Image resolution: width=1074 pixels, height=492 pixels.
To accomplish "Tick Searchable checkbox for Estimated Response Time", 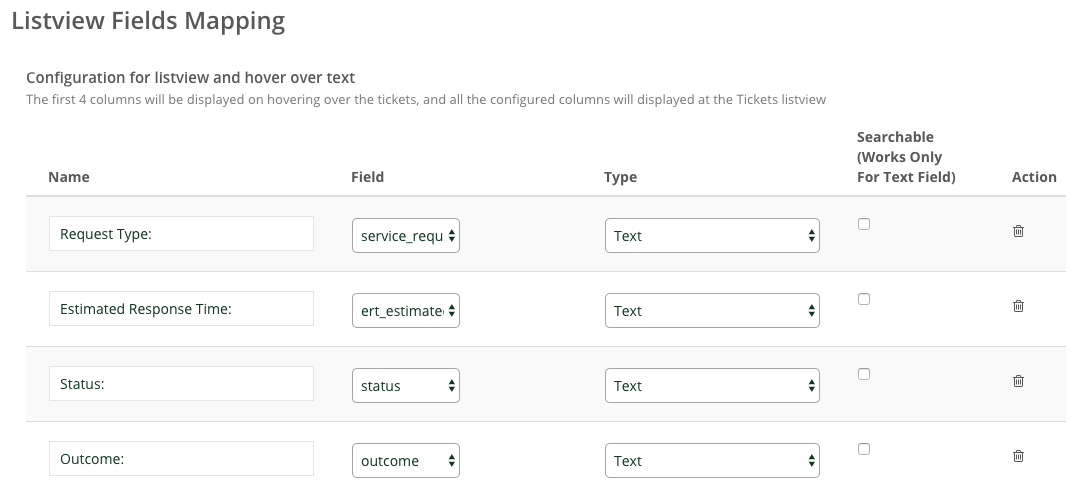I will coord(864,299).
